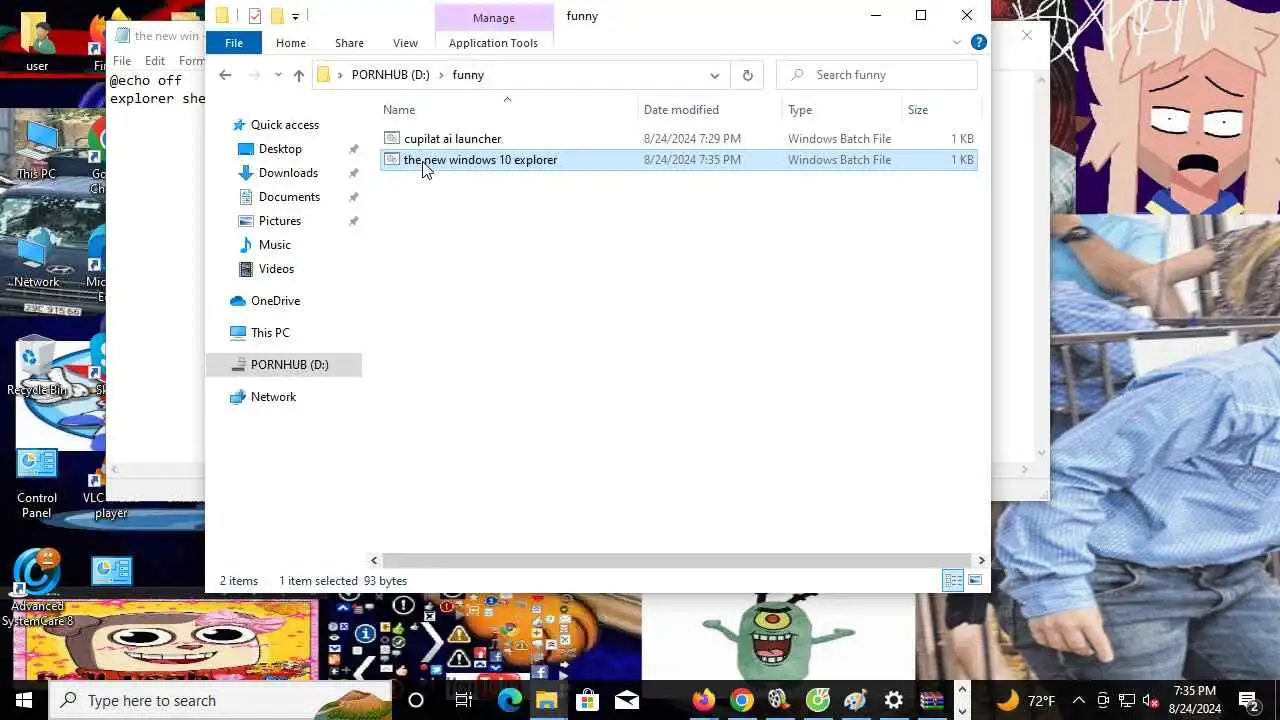Launch Microsoft Edge from the taskbar

point(510,700)
